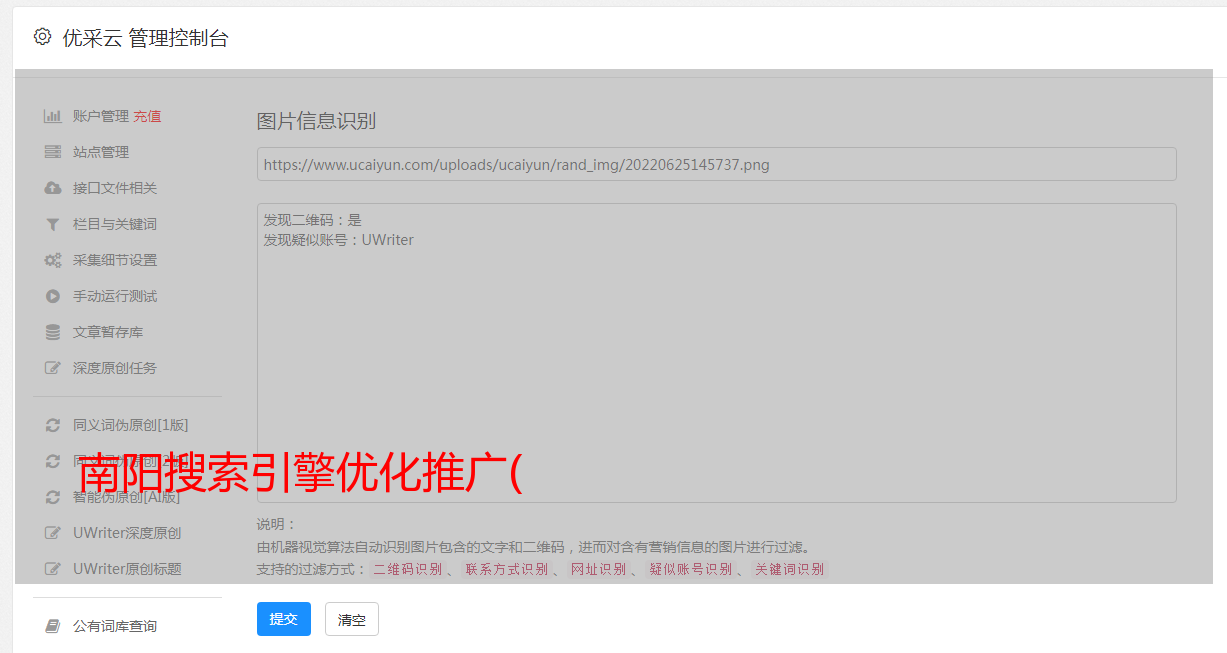Image resolution: width=1227 pixels, height=653 pixels.
Task: Focus the image URL input field
Action: pyautogui.click(x=716, y=164)
